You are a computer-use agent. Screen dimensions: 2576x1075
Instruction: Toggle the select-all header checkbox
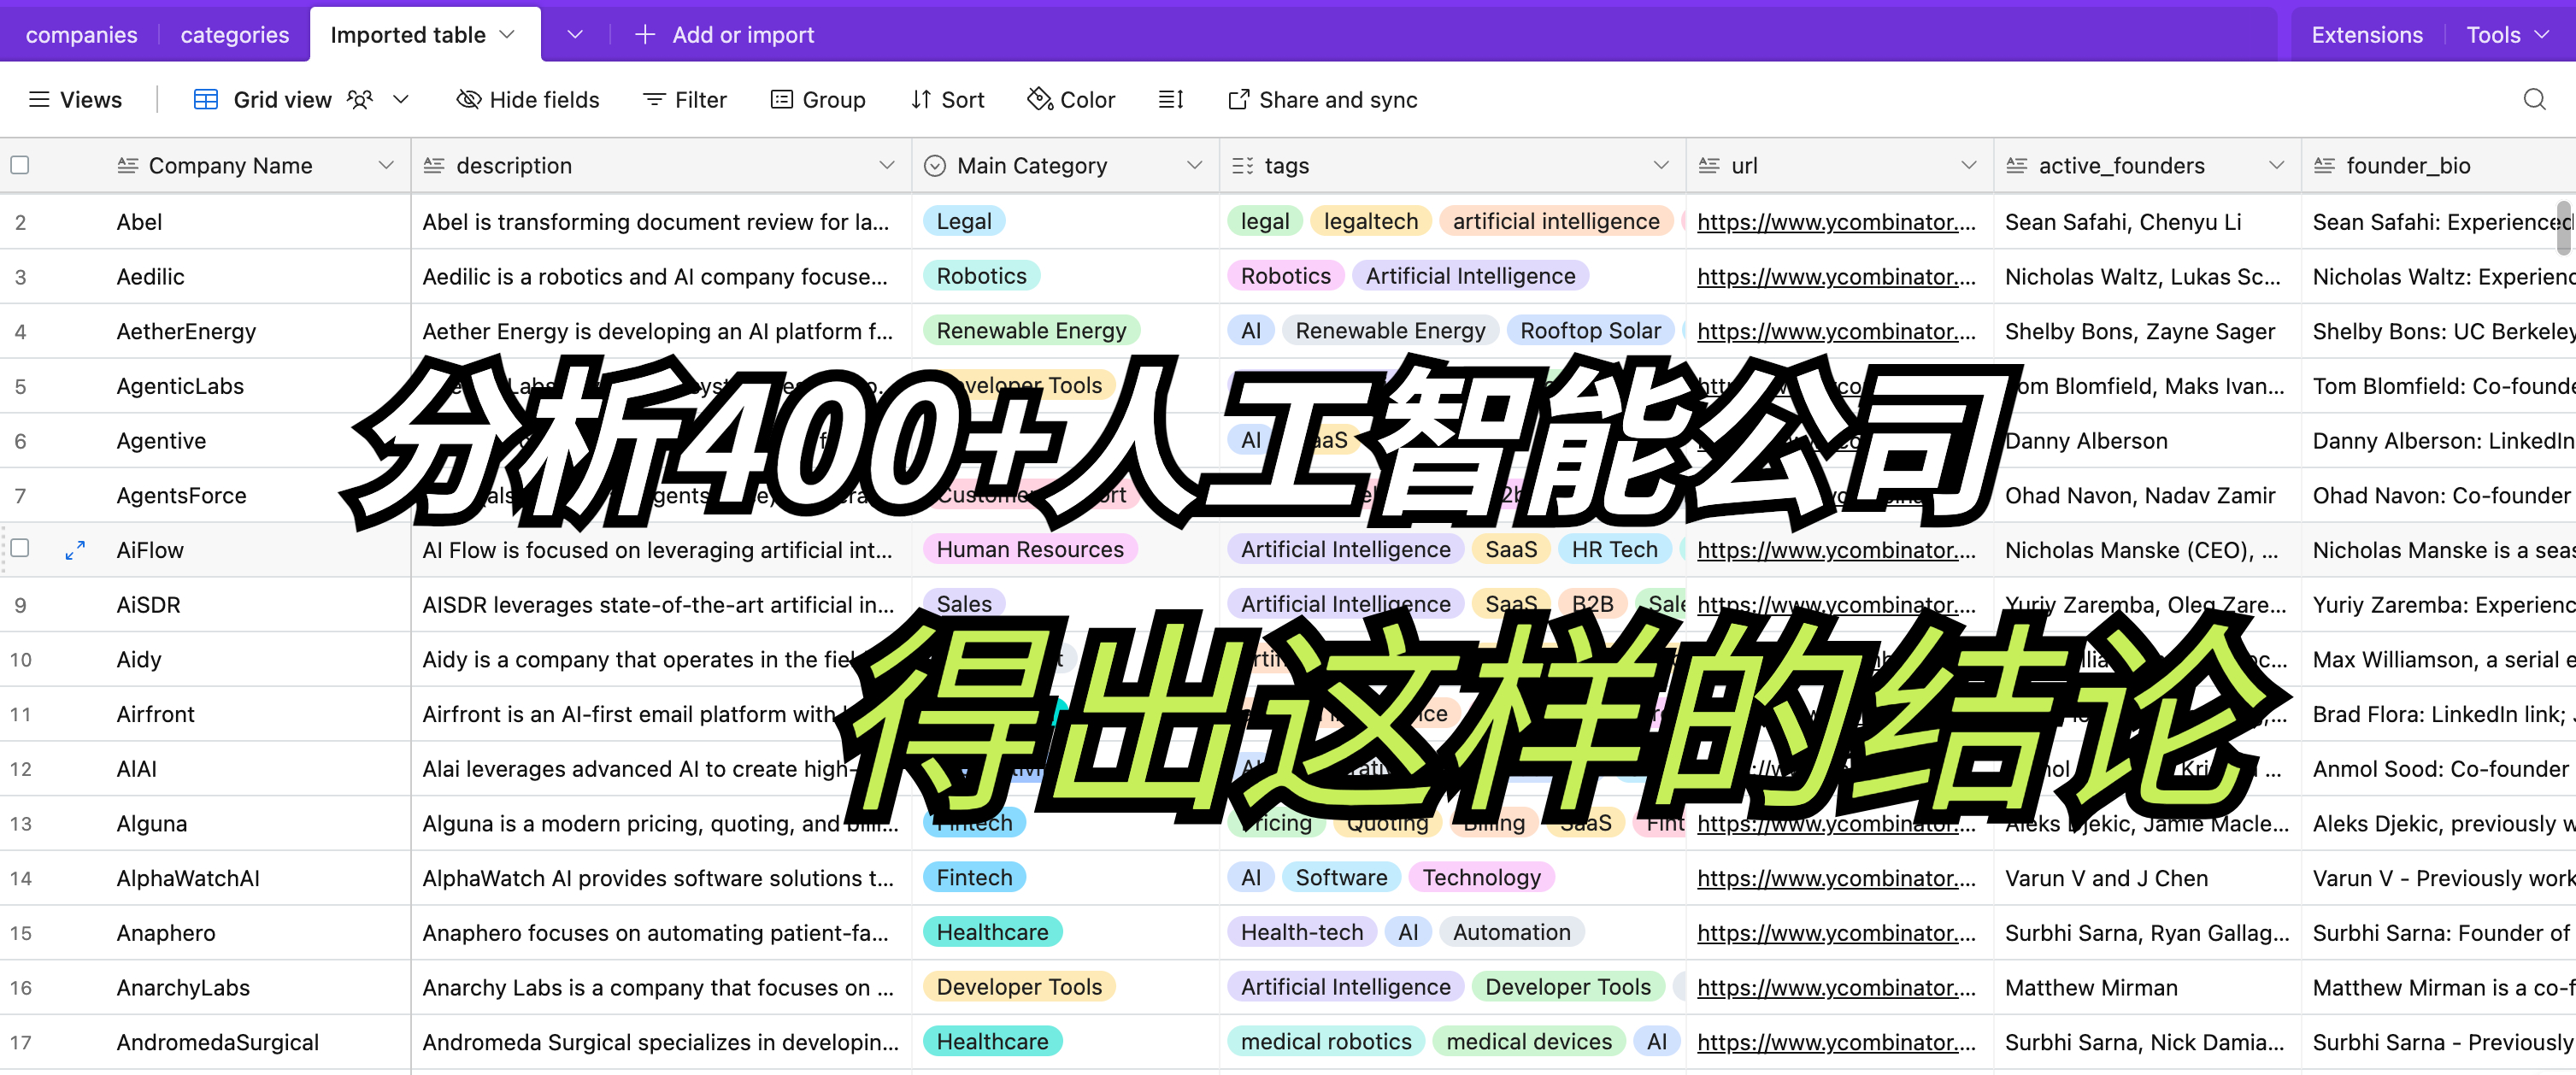point(20,165)
